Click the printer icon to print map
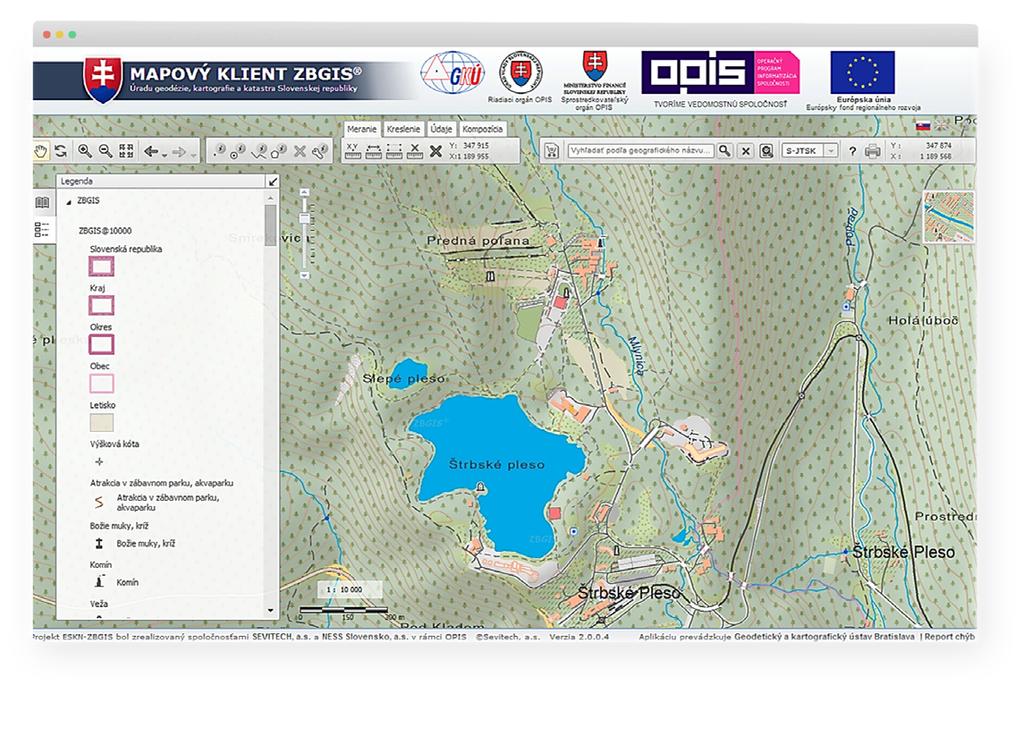 (872, 152)
